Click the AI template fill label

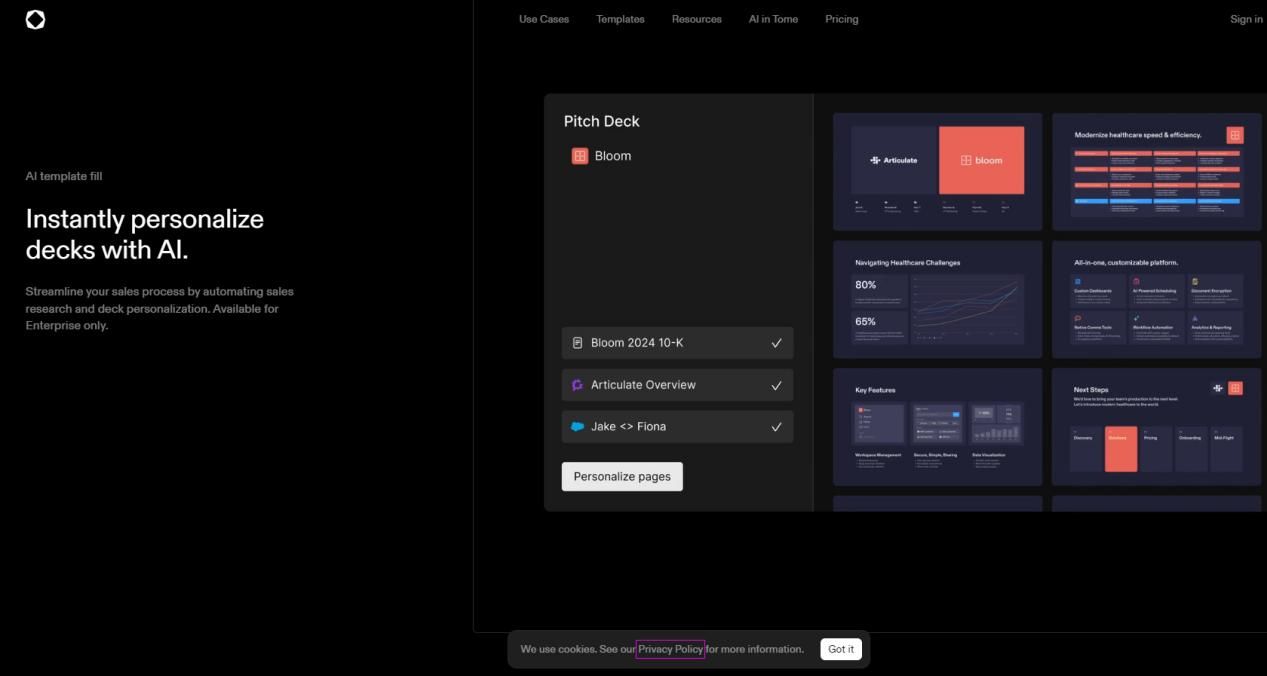(64, 176)
